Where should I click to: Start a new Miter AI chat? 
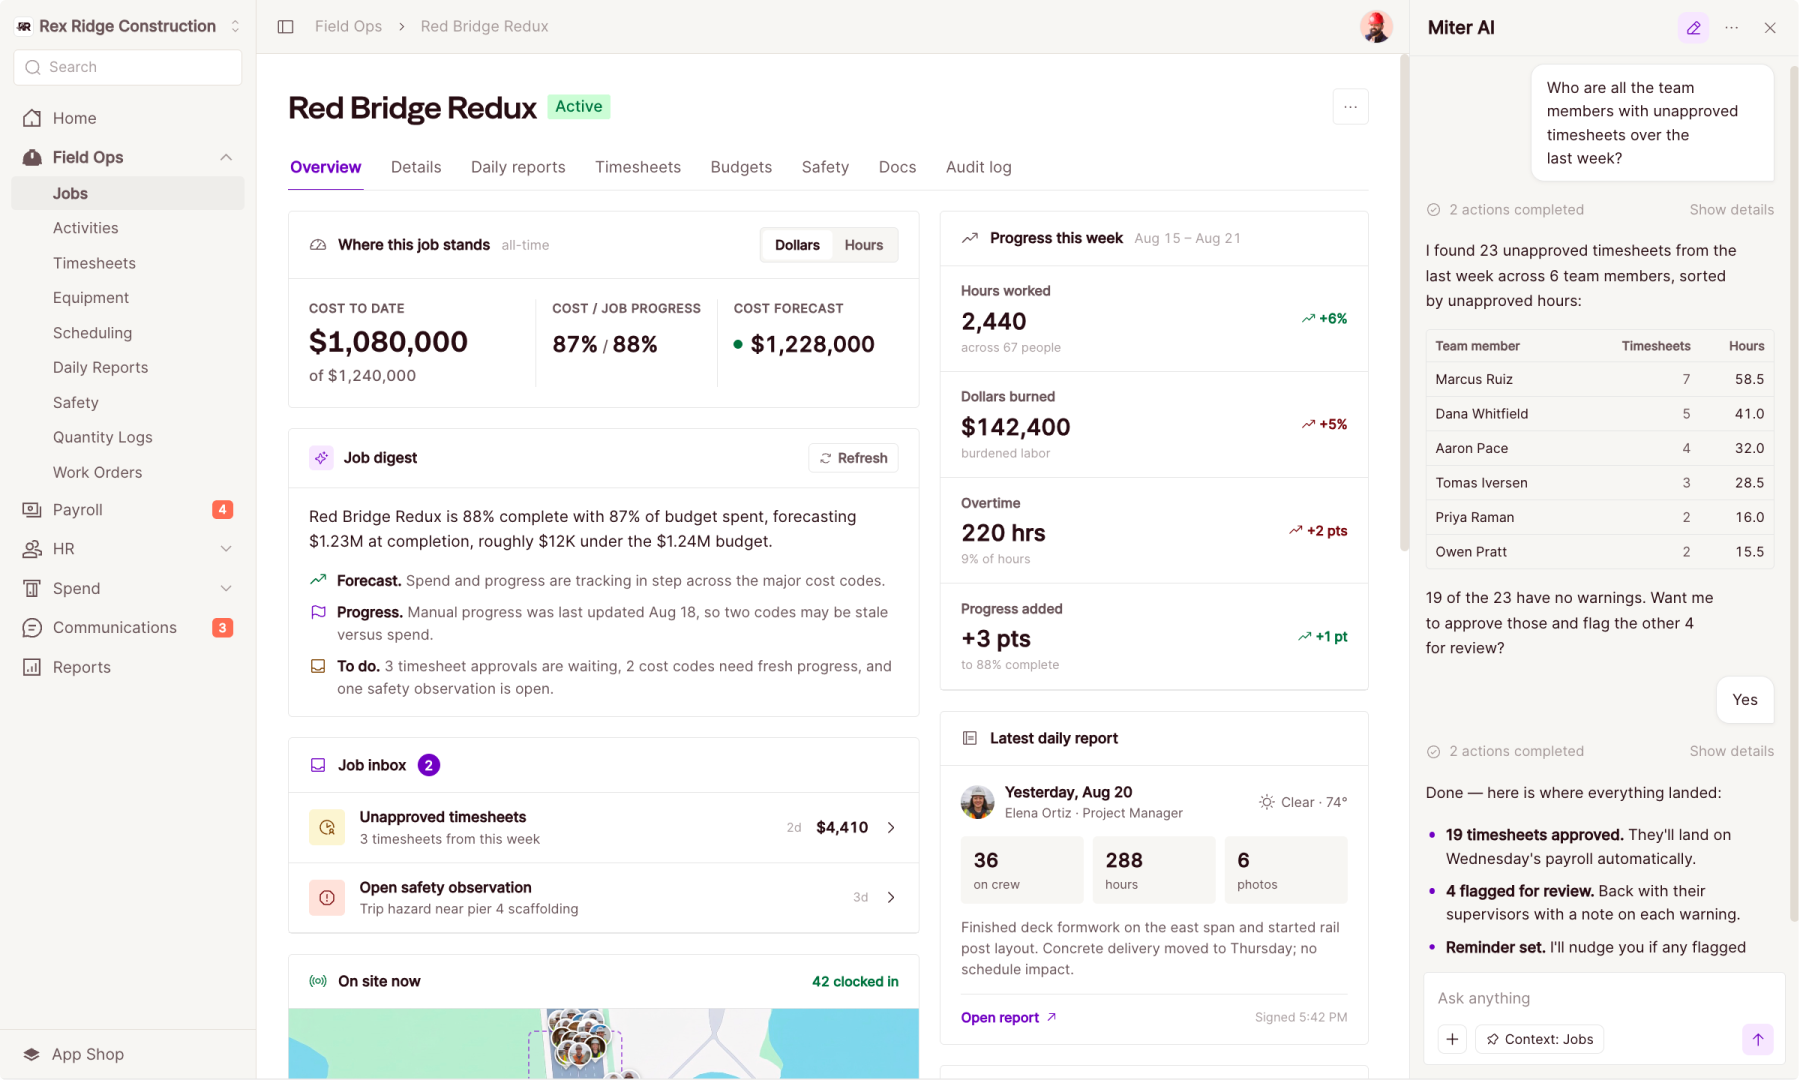pyautogui.click(x=1693, y=28)
